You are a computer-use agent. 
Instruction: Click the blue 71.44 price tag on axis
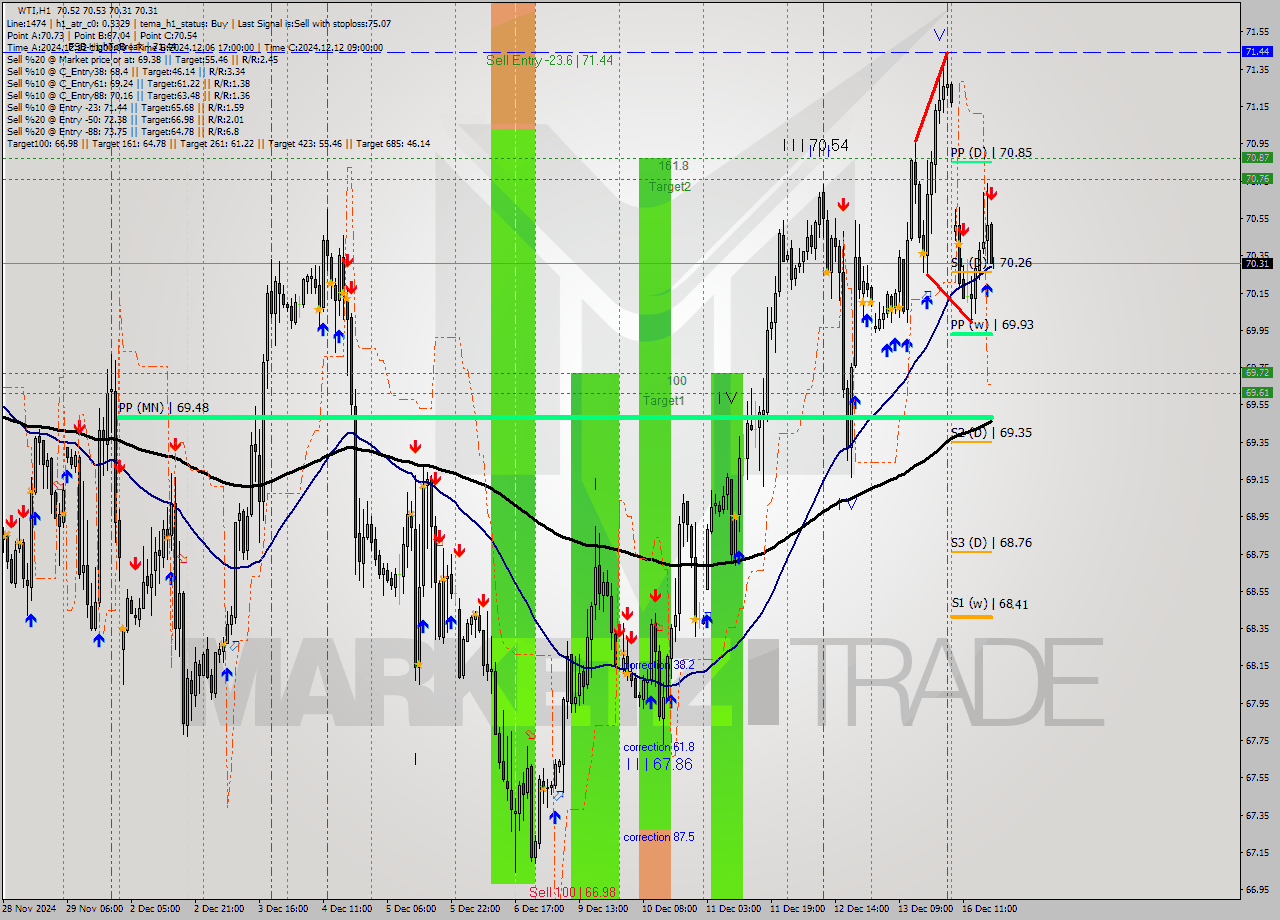click(x=1257, y=51)
